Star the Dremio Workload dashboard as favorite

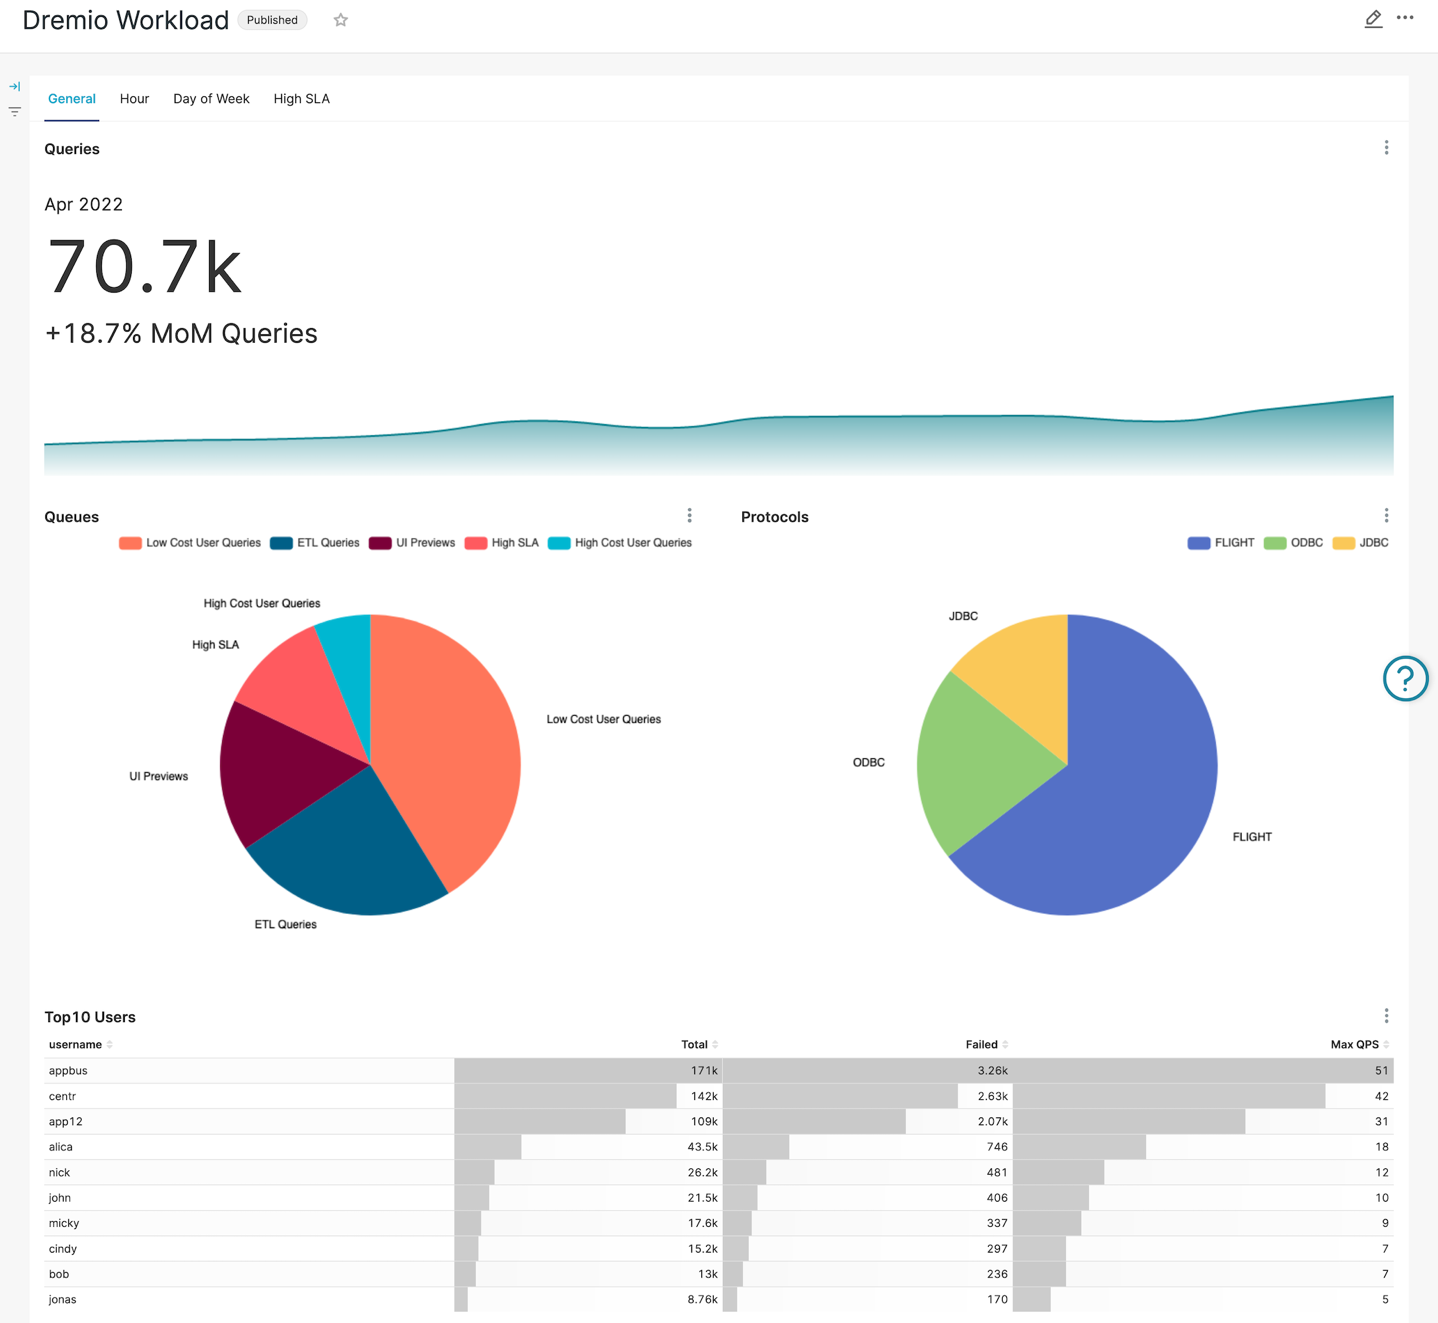(341, 20)
